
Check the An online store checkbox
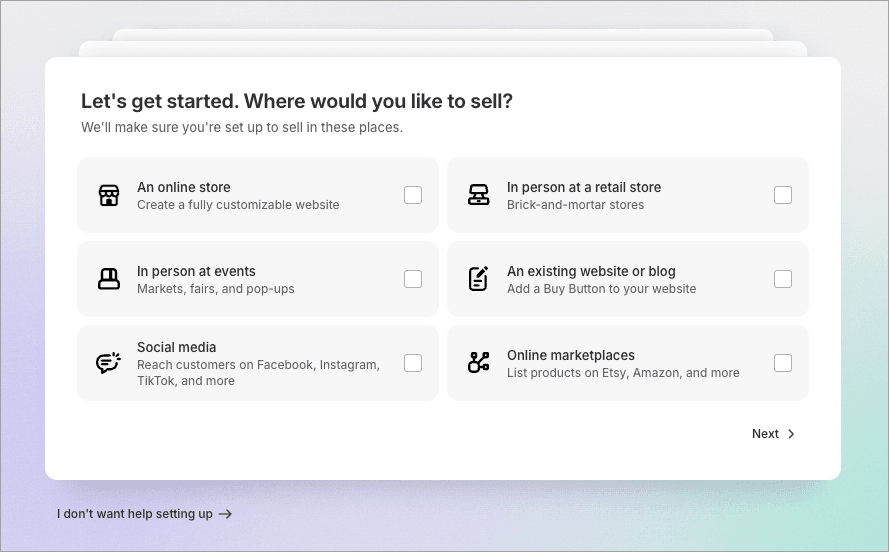tap(413, 195)
